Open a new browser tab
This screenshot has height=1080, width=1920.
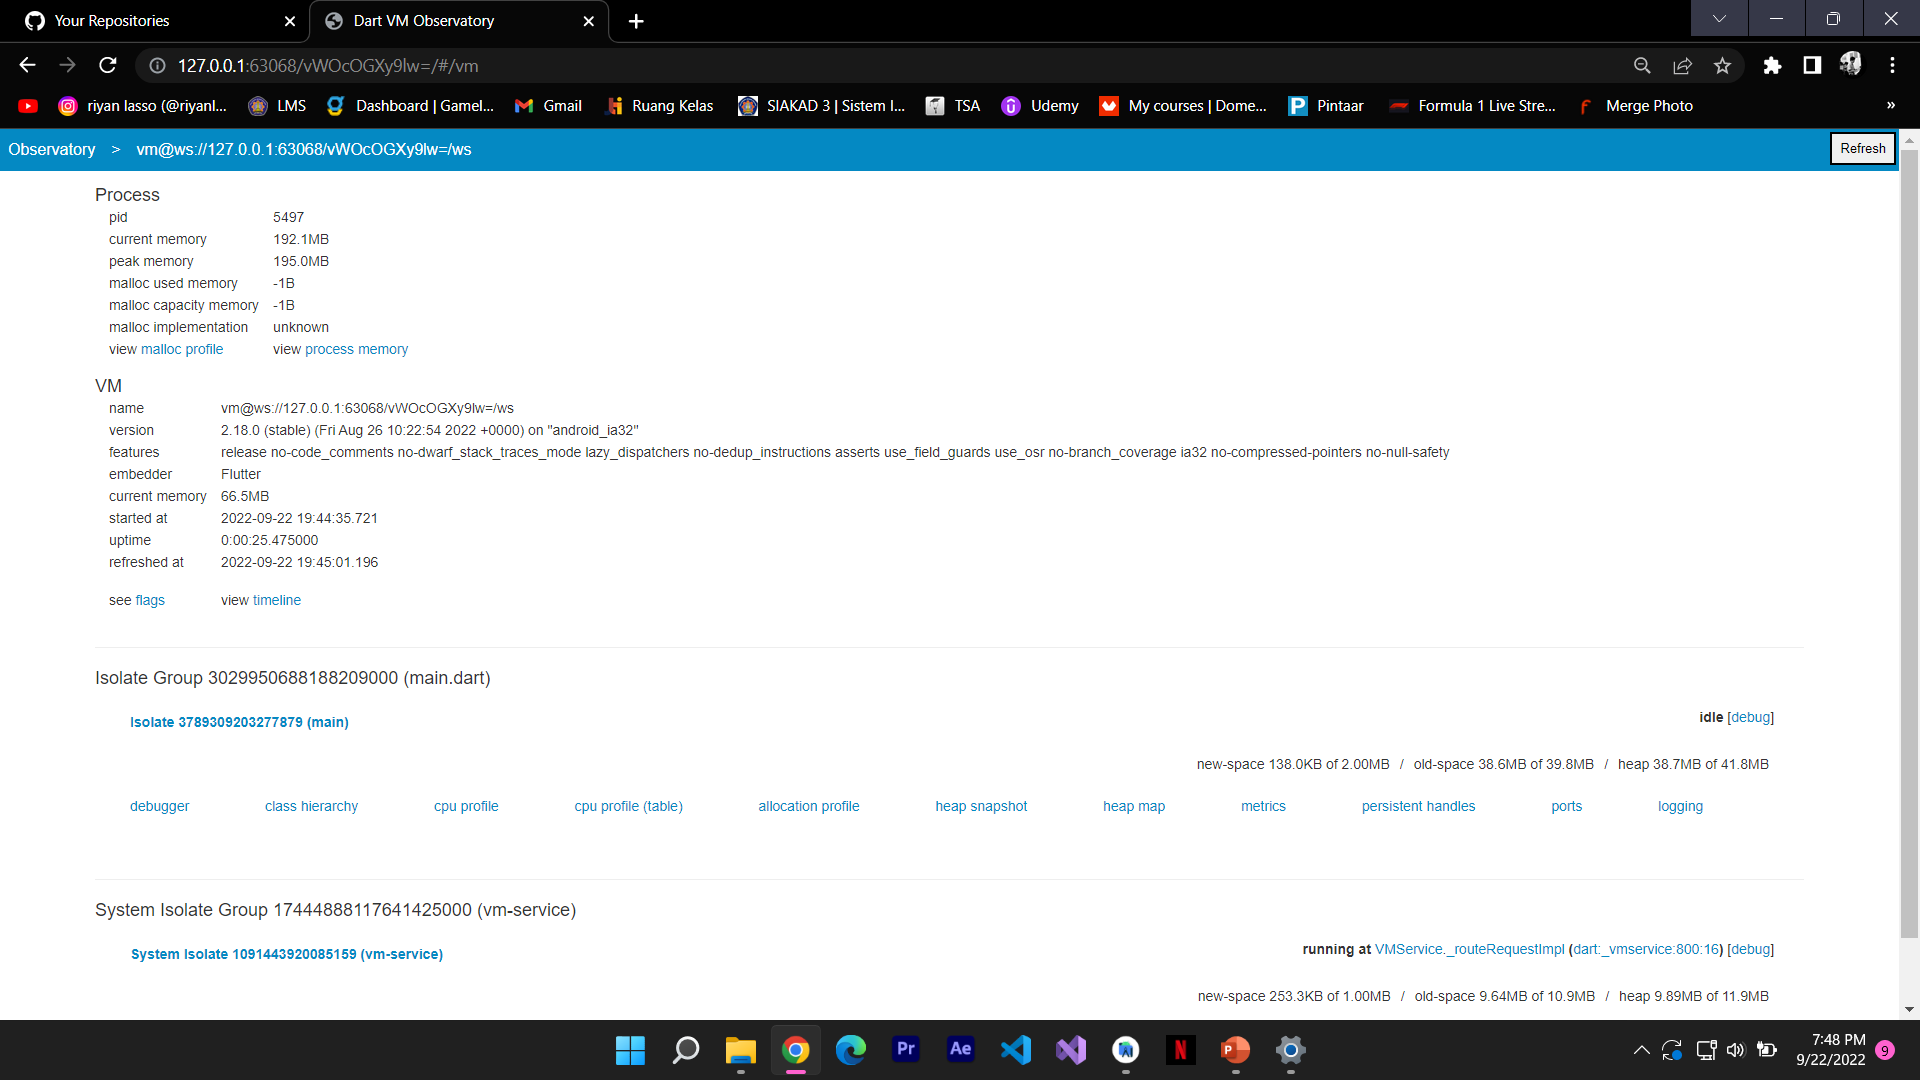tap(636, 21)
